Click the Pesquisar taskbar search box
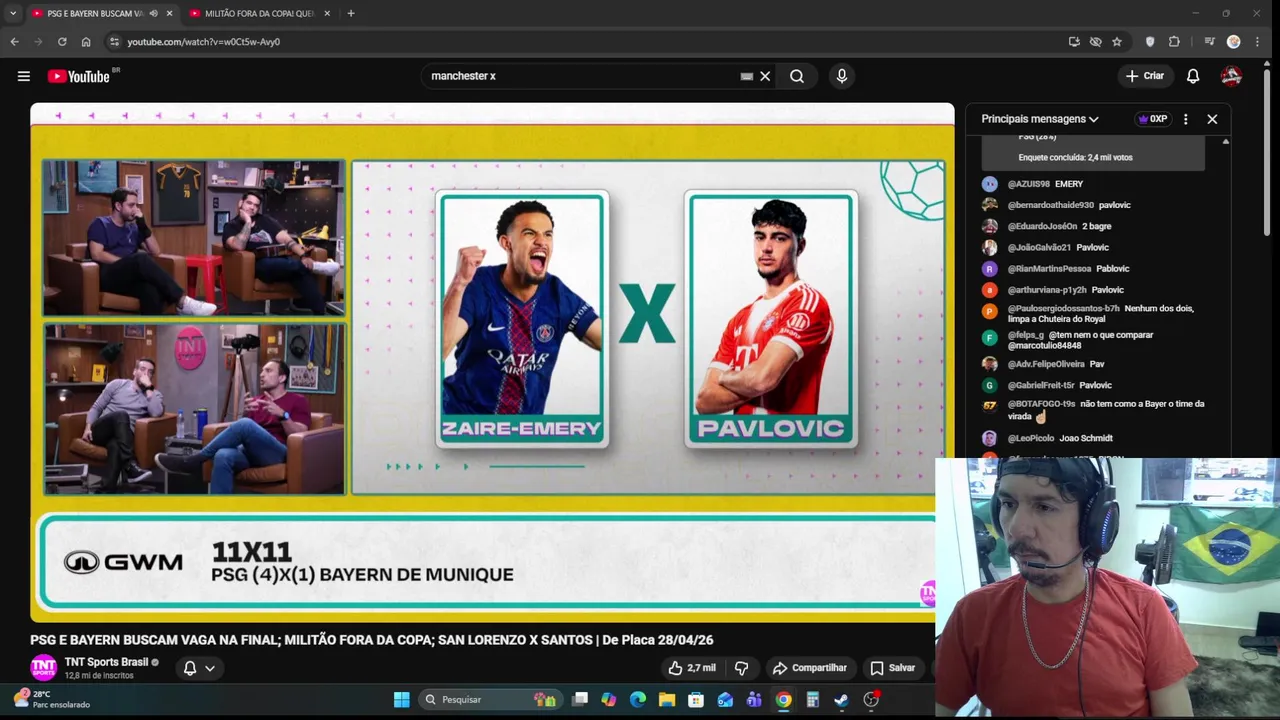The height and width of the screenshot is (720, 1280). 490,700
